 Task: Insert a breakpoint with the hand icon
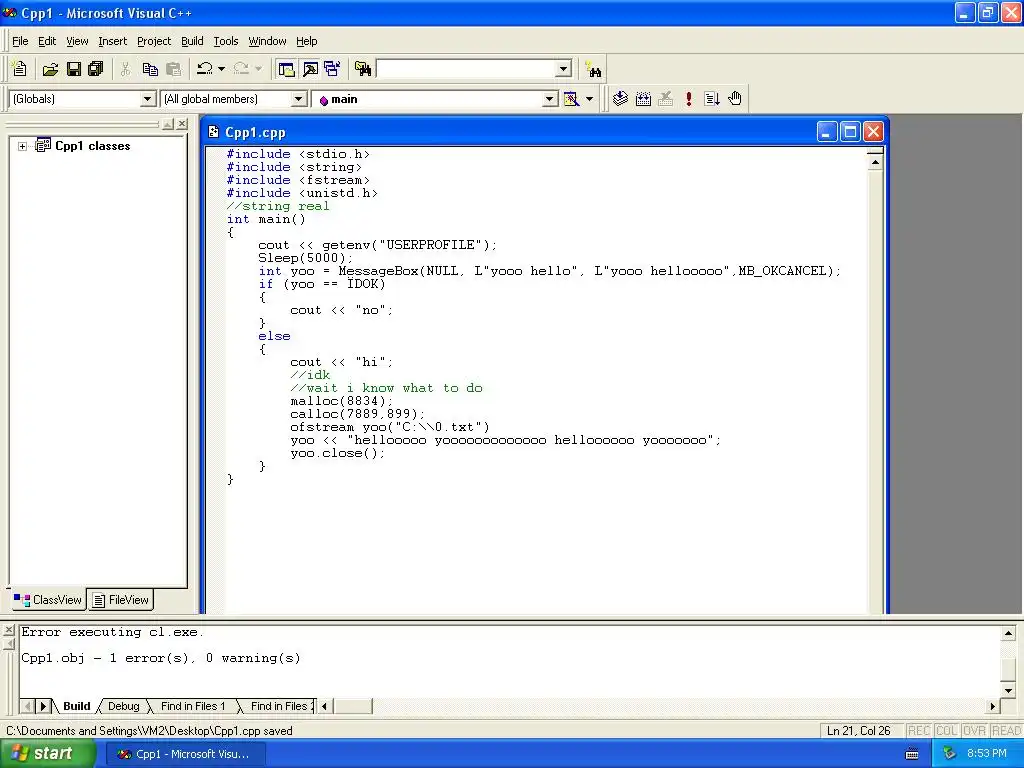pyautogui.click(x=735, y=99)
